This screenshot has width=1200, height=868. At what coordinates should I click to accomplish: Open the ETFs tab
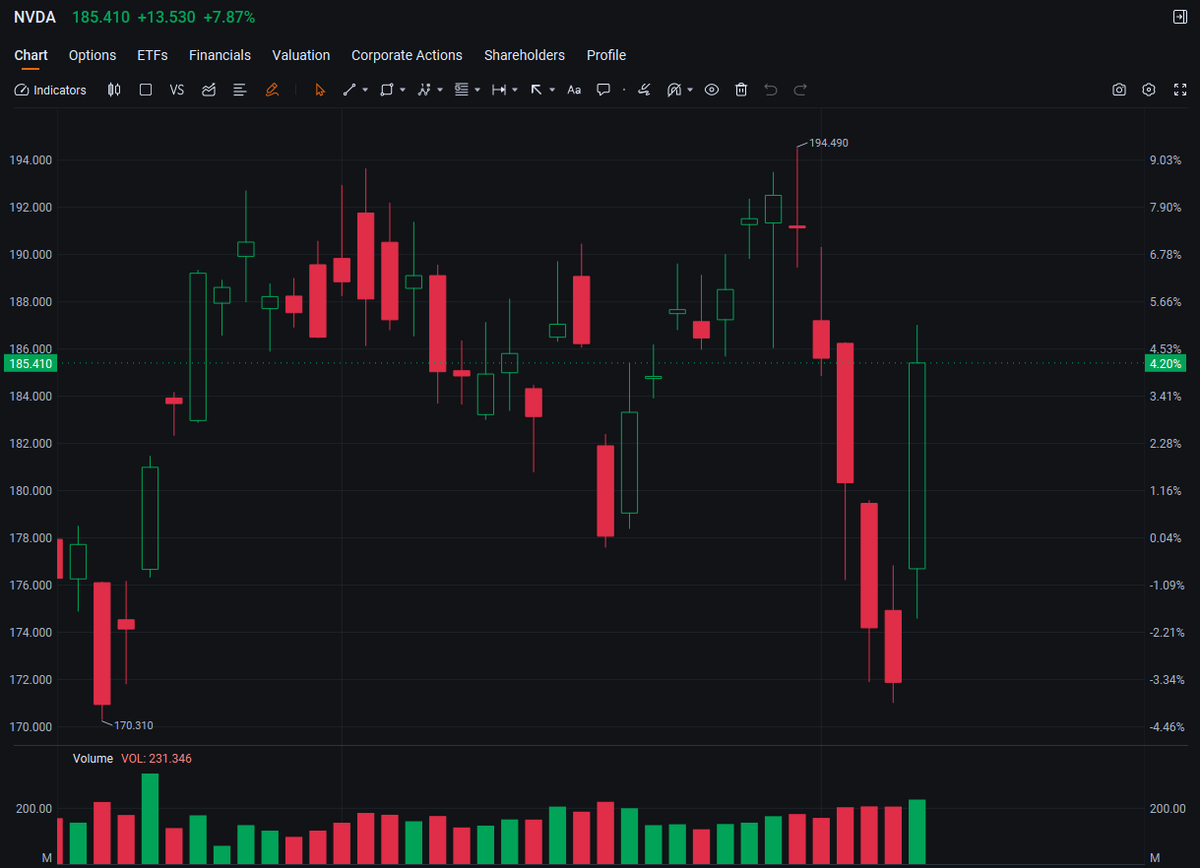[153, 55]
